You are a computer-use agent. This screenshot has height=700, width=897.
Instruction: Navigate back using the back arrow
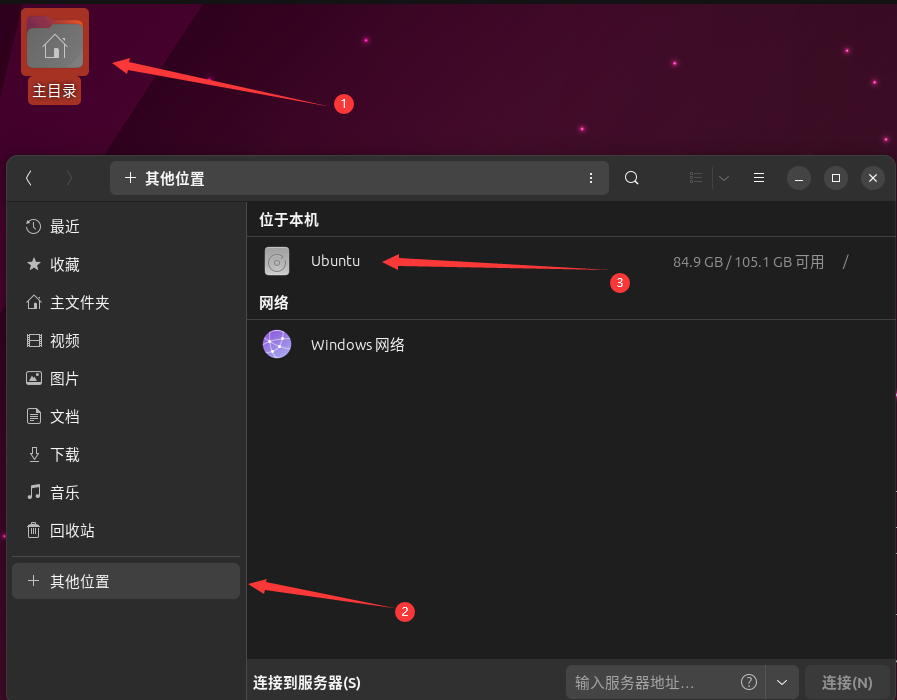[x=29, y=177]
